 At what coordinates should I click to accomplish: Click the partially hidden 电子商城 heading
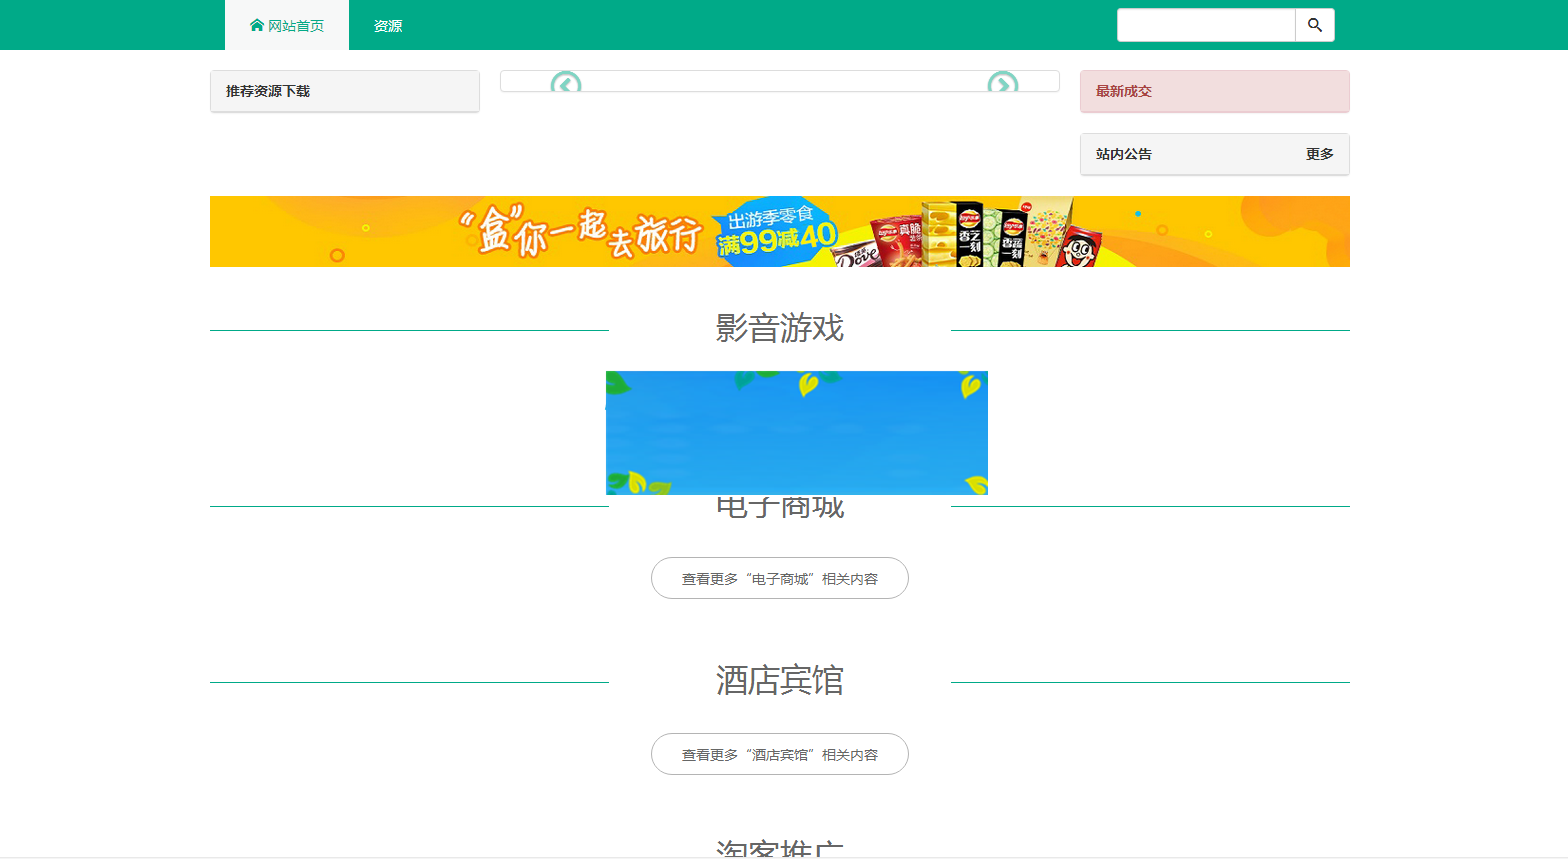tap(779, 509)
